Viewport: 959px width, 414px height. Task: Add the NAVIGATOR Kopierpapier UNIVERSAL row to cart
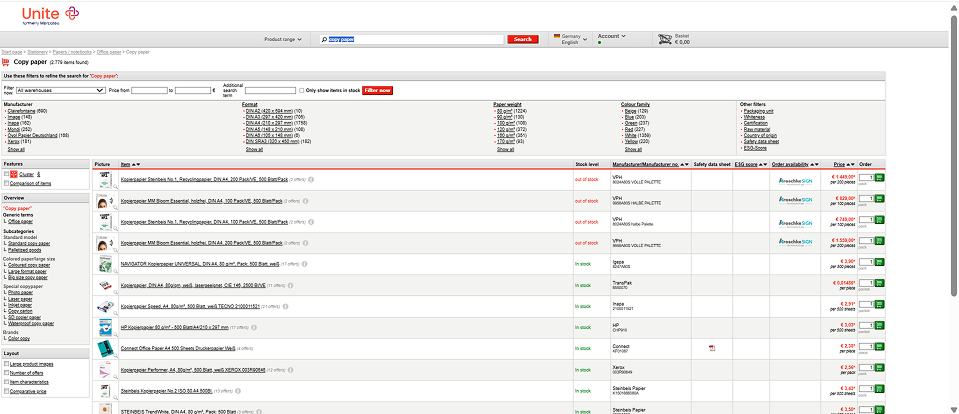(x=879, y=262)
